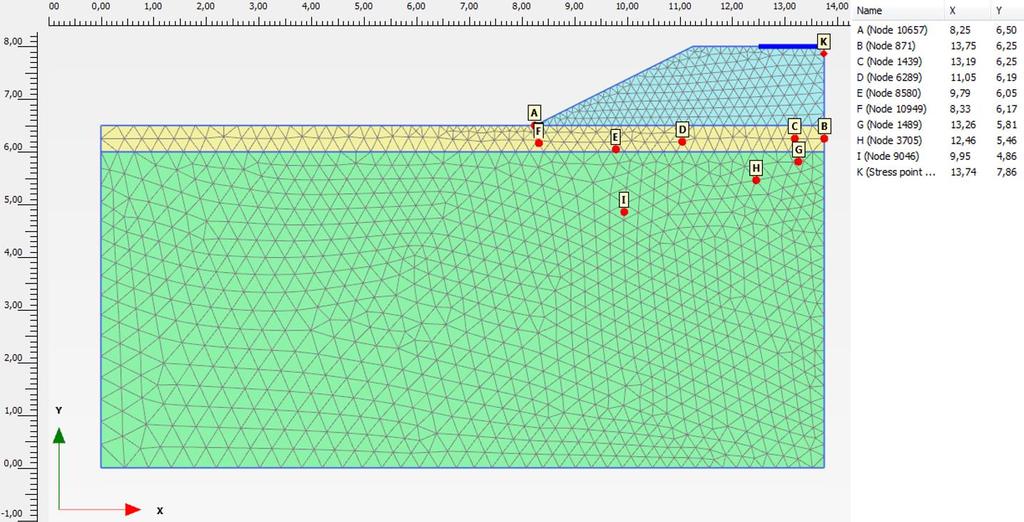1024x522 pixels.
Task: Select row G (Node 1489)
Action: tap(938, 124)
